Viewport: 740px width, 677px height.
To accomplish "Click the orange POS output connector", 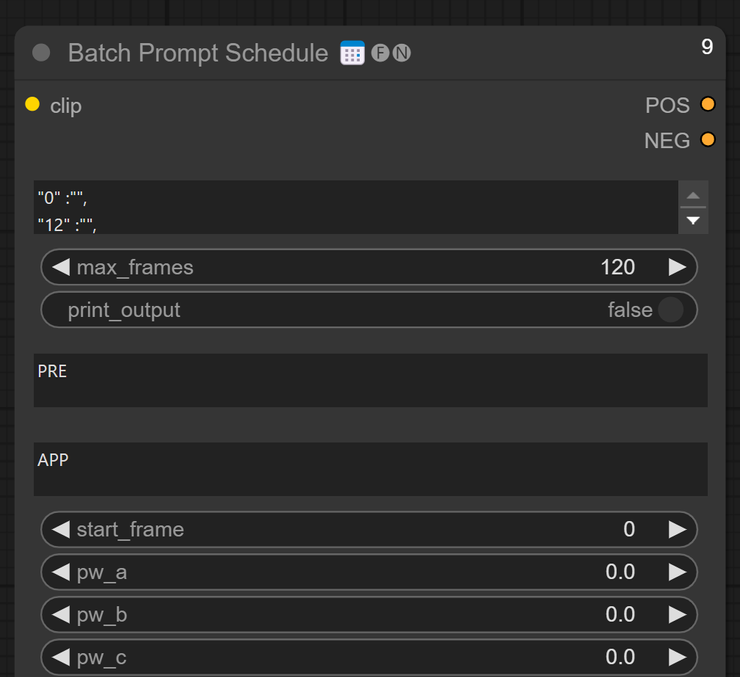I will click(x=707, y=104).
